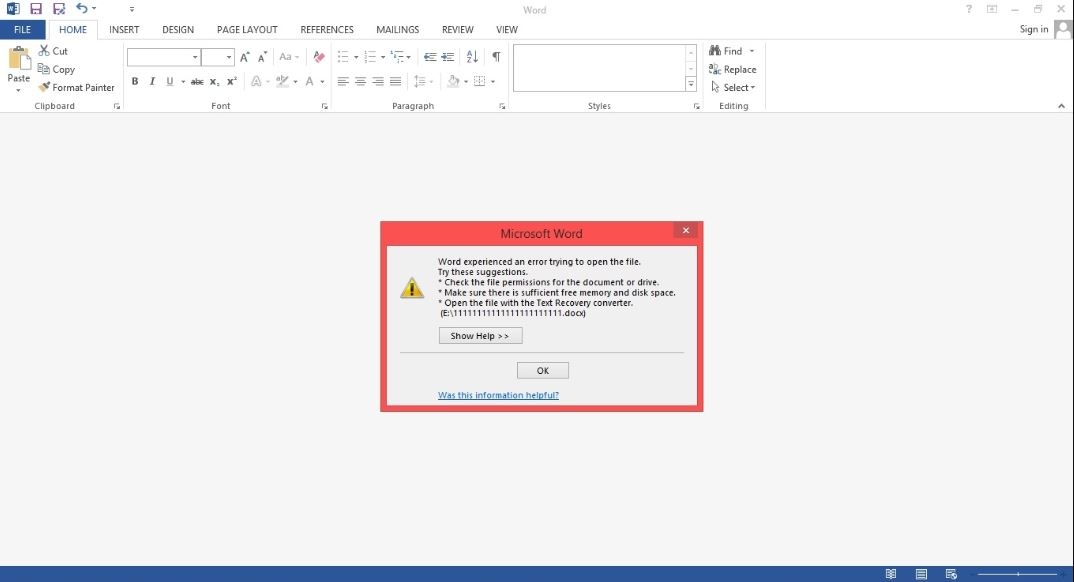This screenshot has width=1074, height=582.
Task: Click the Text Effects icon
Action: point(256,81)
